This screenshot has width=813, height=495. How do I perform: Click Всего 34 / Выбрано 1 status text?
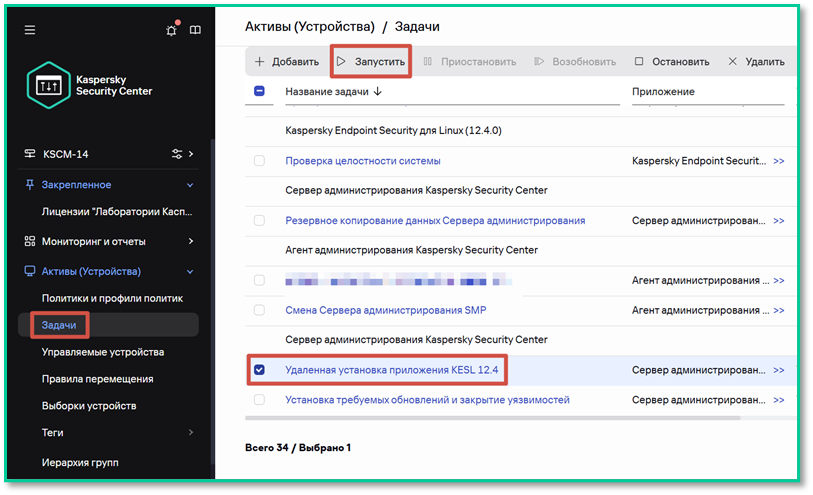pos(298,447)
